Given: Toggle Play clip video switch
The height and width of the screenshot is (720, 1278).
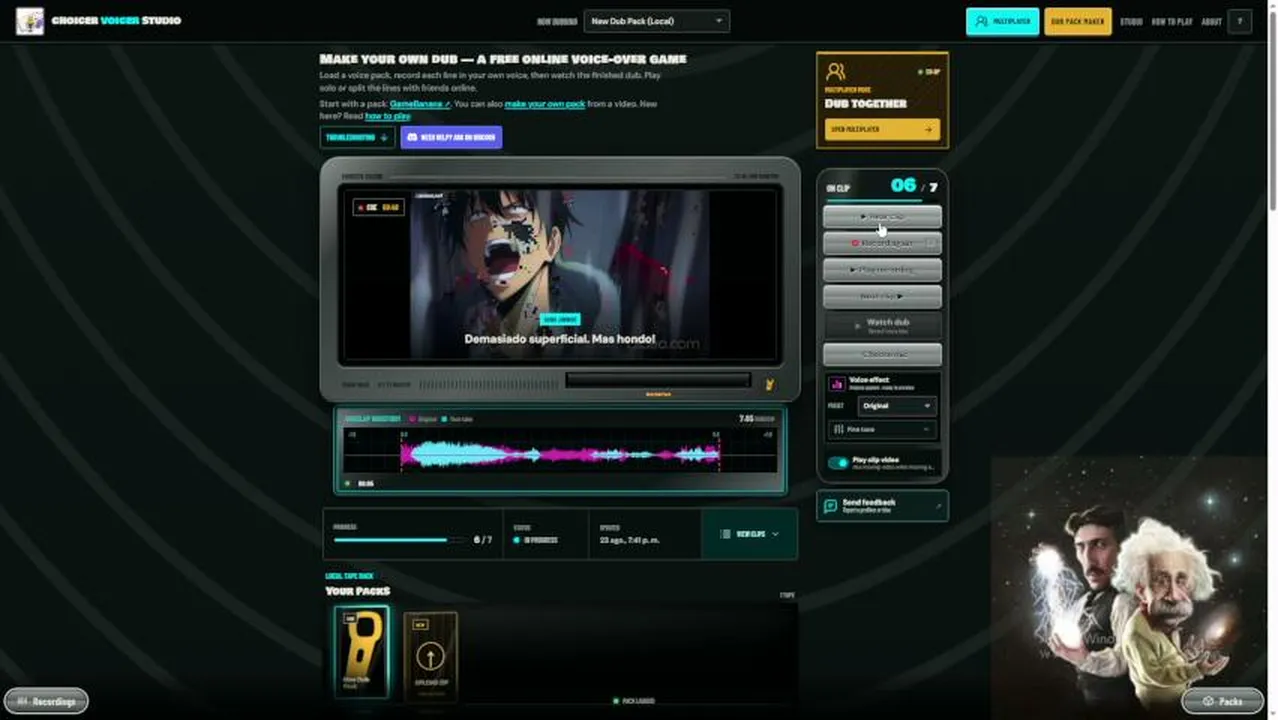Looking at the screenshot, I should click(x=838, y=463).
